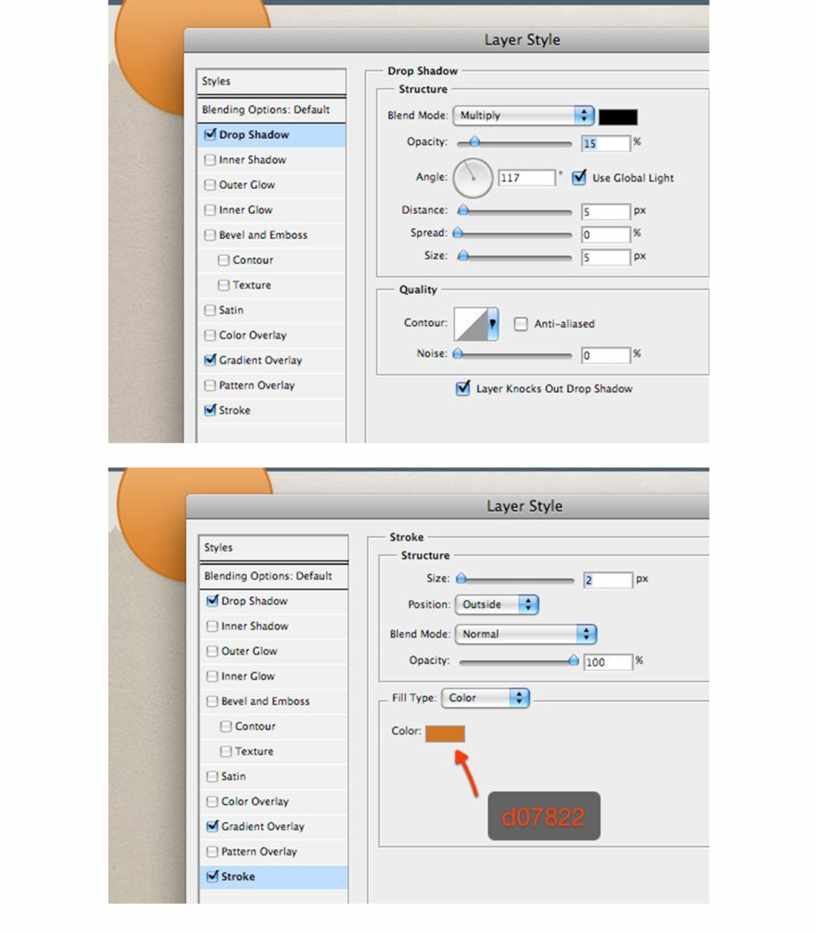Enable Satin in the top dialog
The height and width of the screenshot is (933, 816).
210,310
